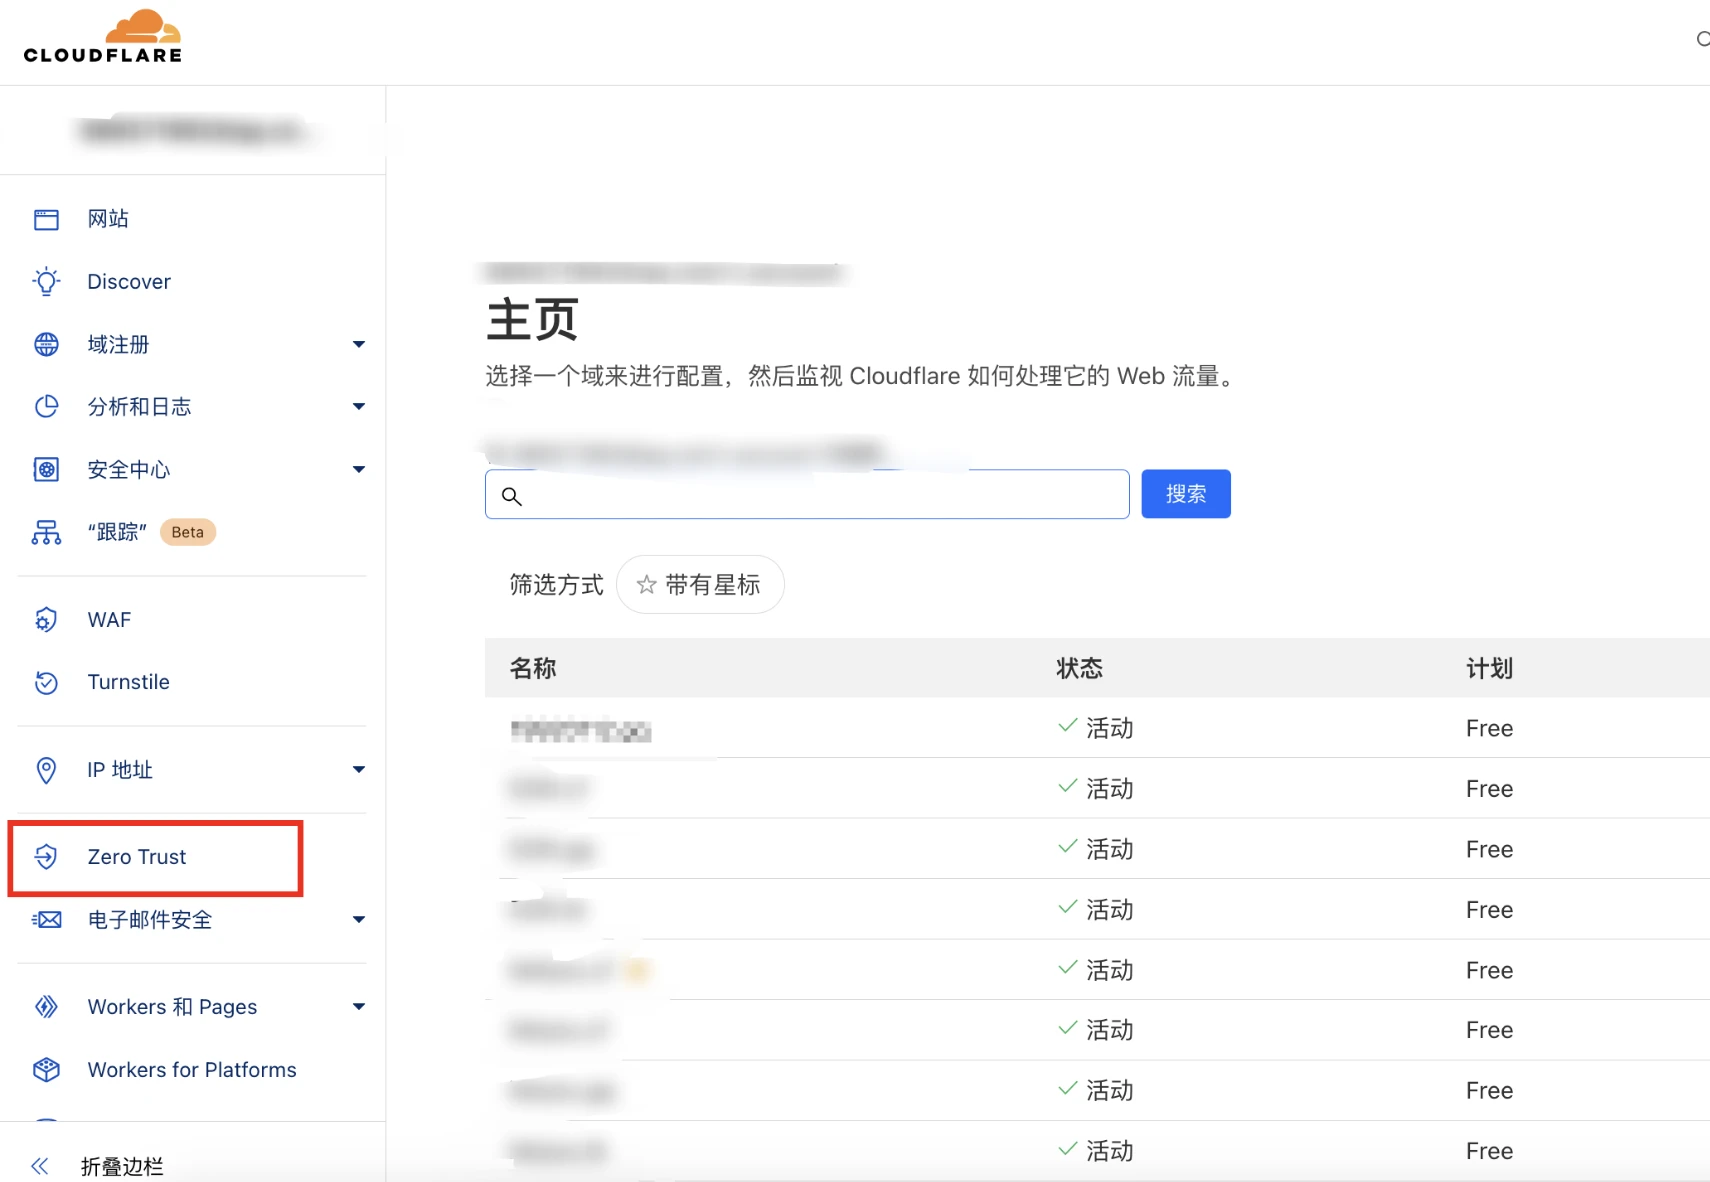The image size is (1710, 1182).
Task: Expand the 域注册 dropdown arrow
Action: tap(359, 345)
